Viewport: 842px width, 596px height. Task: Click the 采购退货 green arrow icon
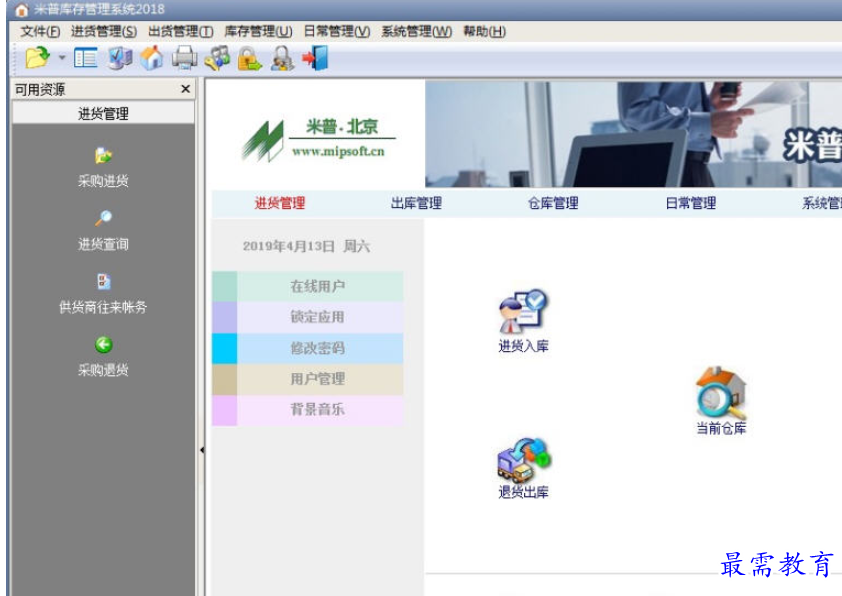[104, 345]
